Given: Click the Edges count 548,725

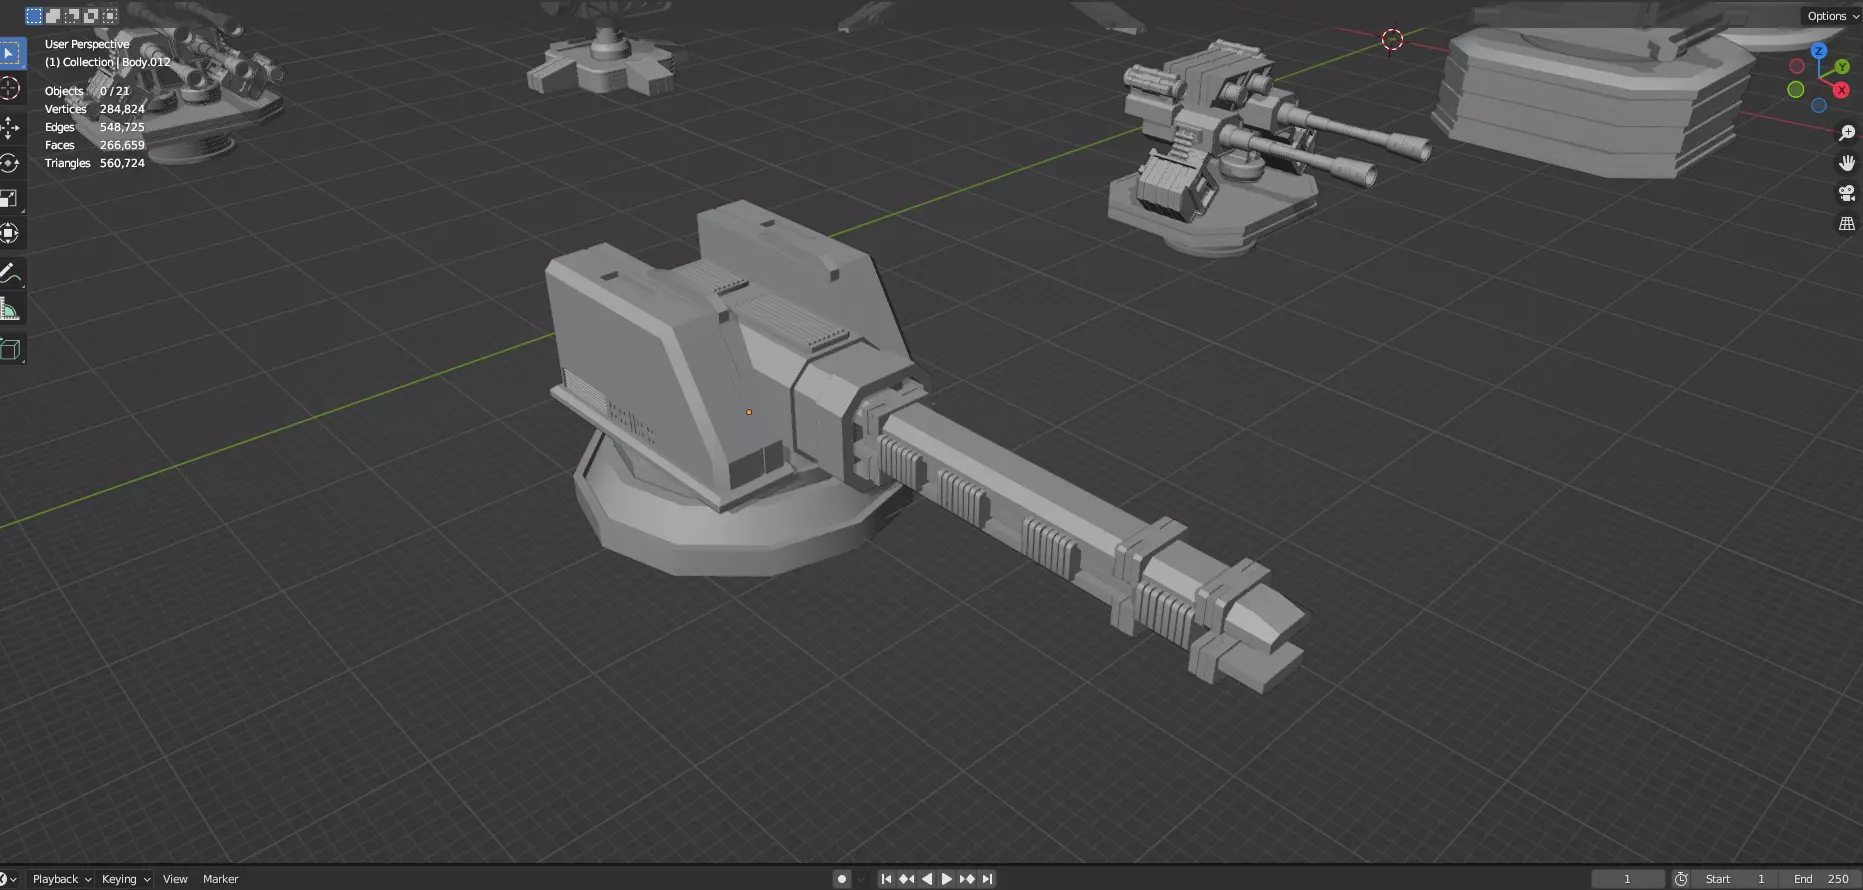Looking at the screenshot, I should pyautogui.click(x=122, y=127).
